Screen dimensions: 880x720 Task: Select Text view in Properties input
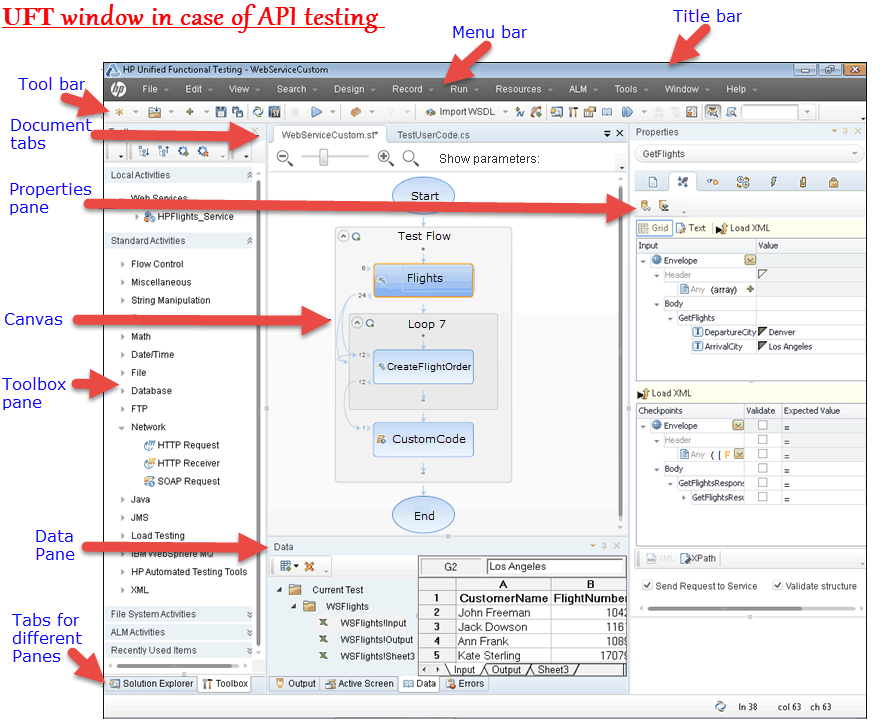point(691,228)
